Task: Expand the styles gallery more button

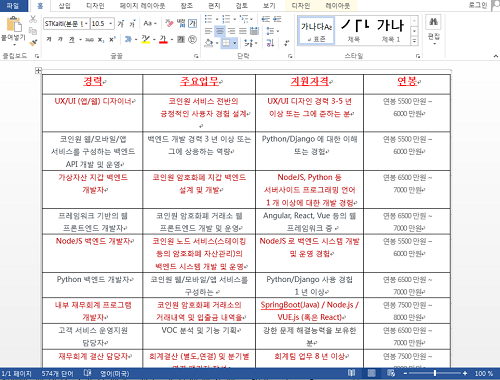Action: point(414,41)
